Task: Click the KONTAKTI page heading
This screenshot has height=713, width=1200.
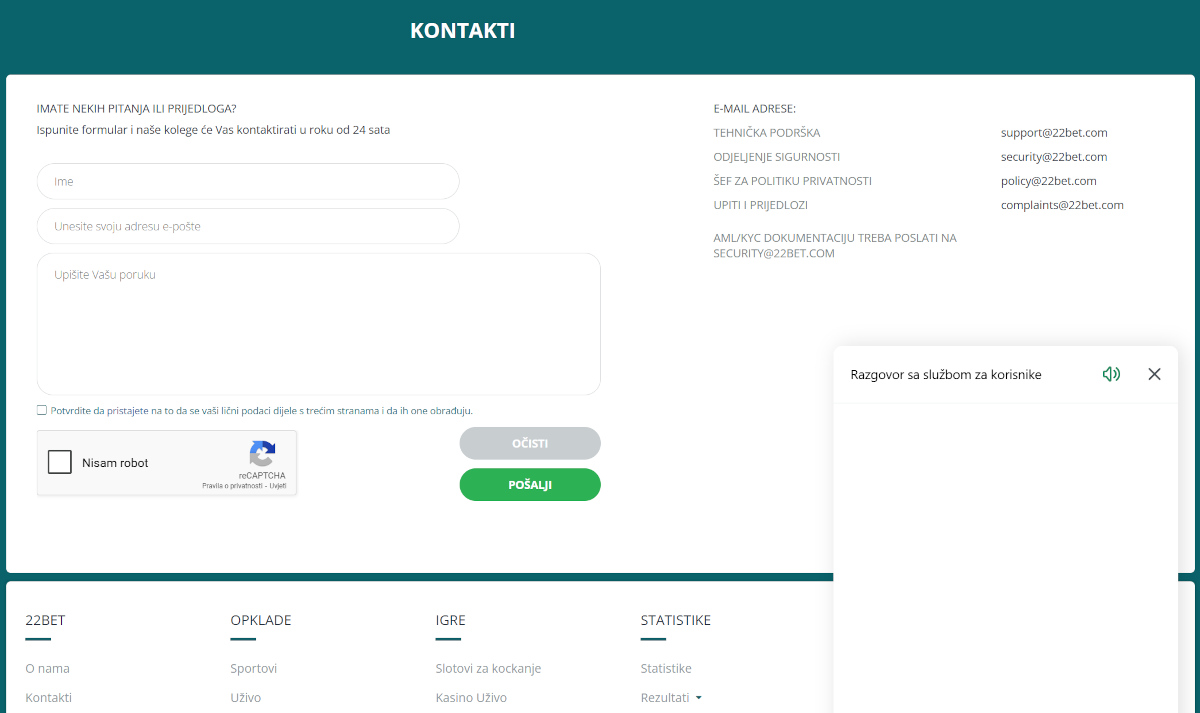Action: (463, 31)
